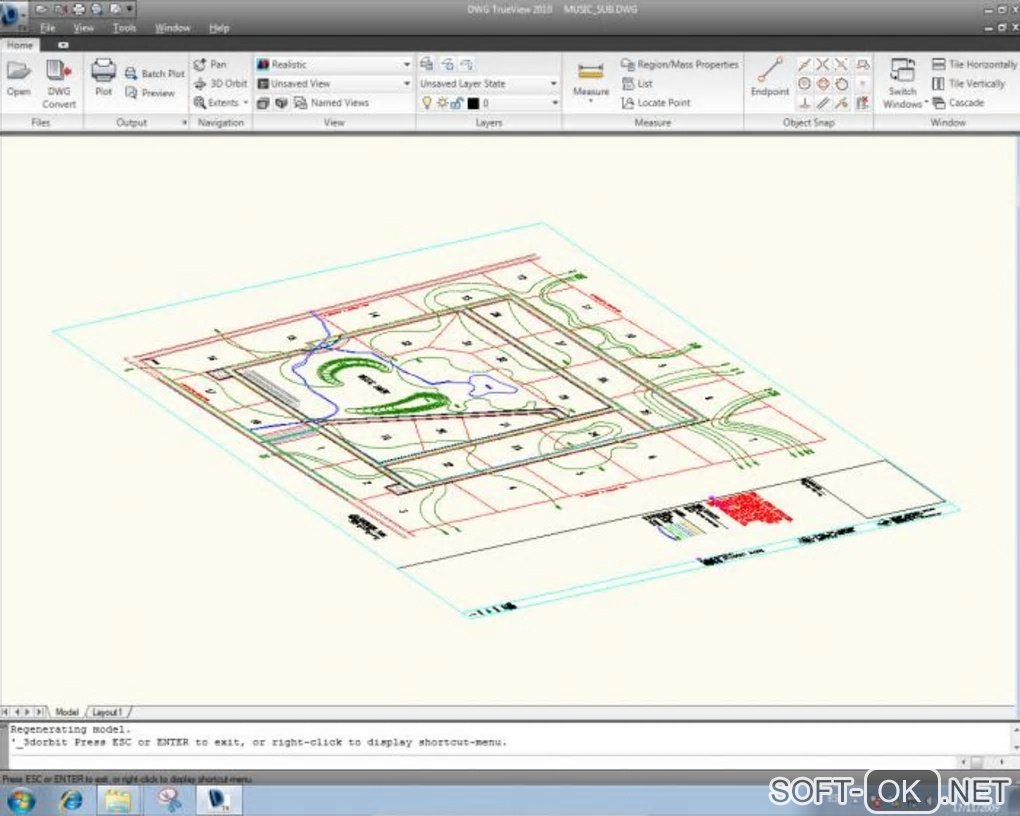This screenshot has height=816, width=1020.
Task: Click Tile Horizontally button
Action: [974, 64]
